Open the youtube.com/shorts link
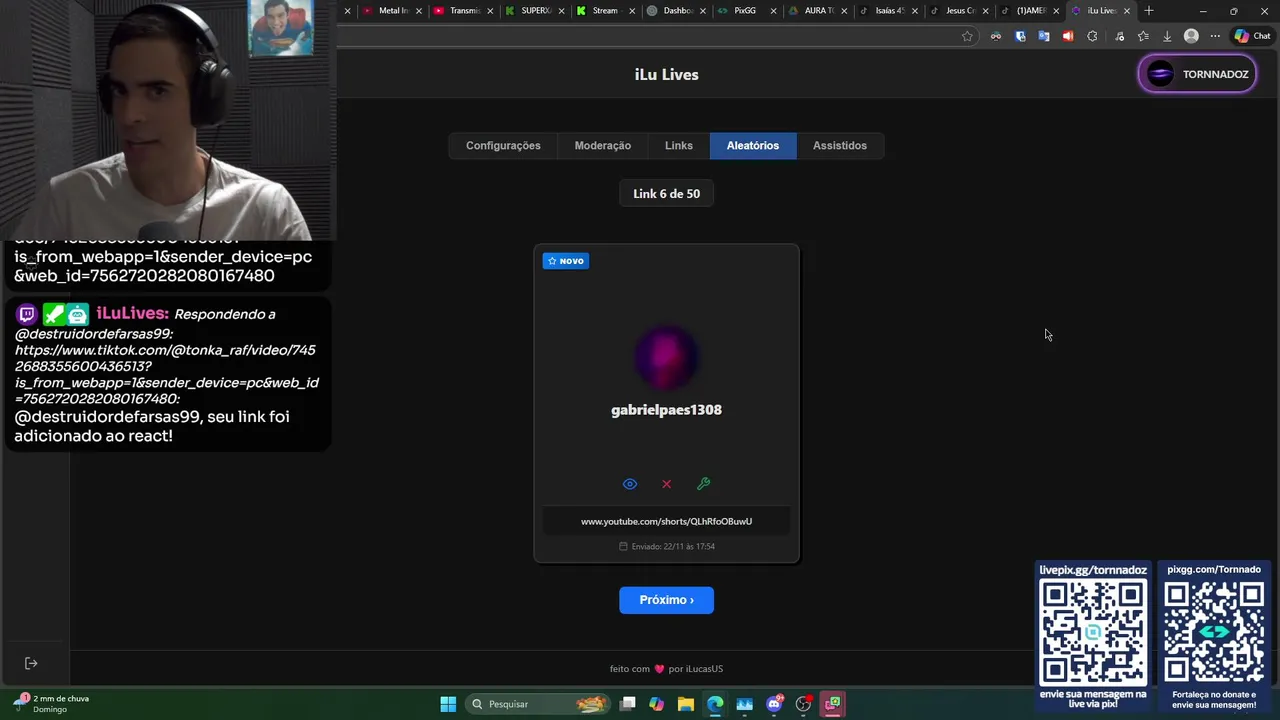Screen dimensions: 1280x720 666,521
